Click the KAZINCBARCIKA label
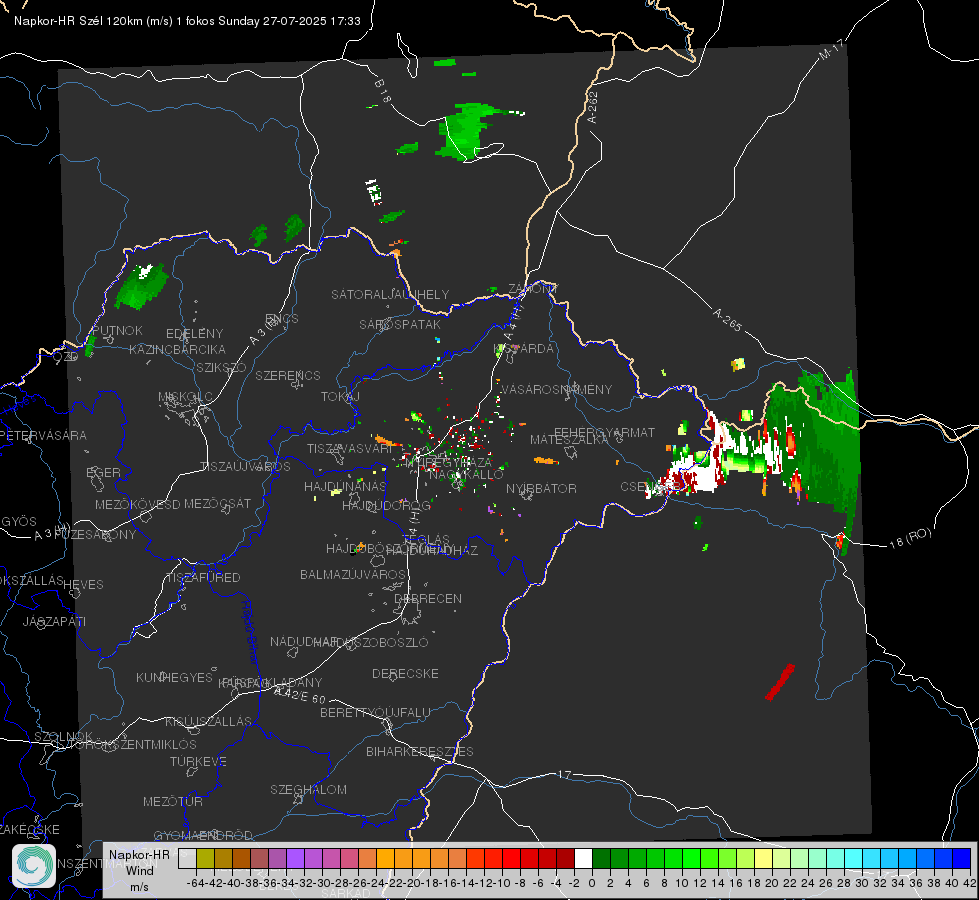979x900 pixels. (177, 349)
